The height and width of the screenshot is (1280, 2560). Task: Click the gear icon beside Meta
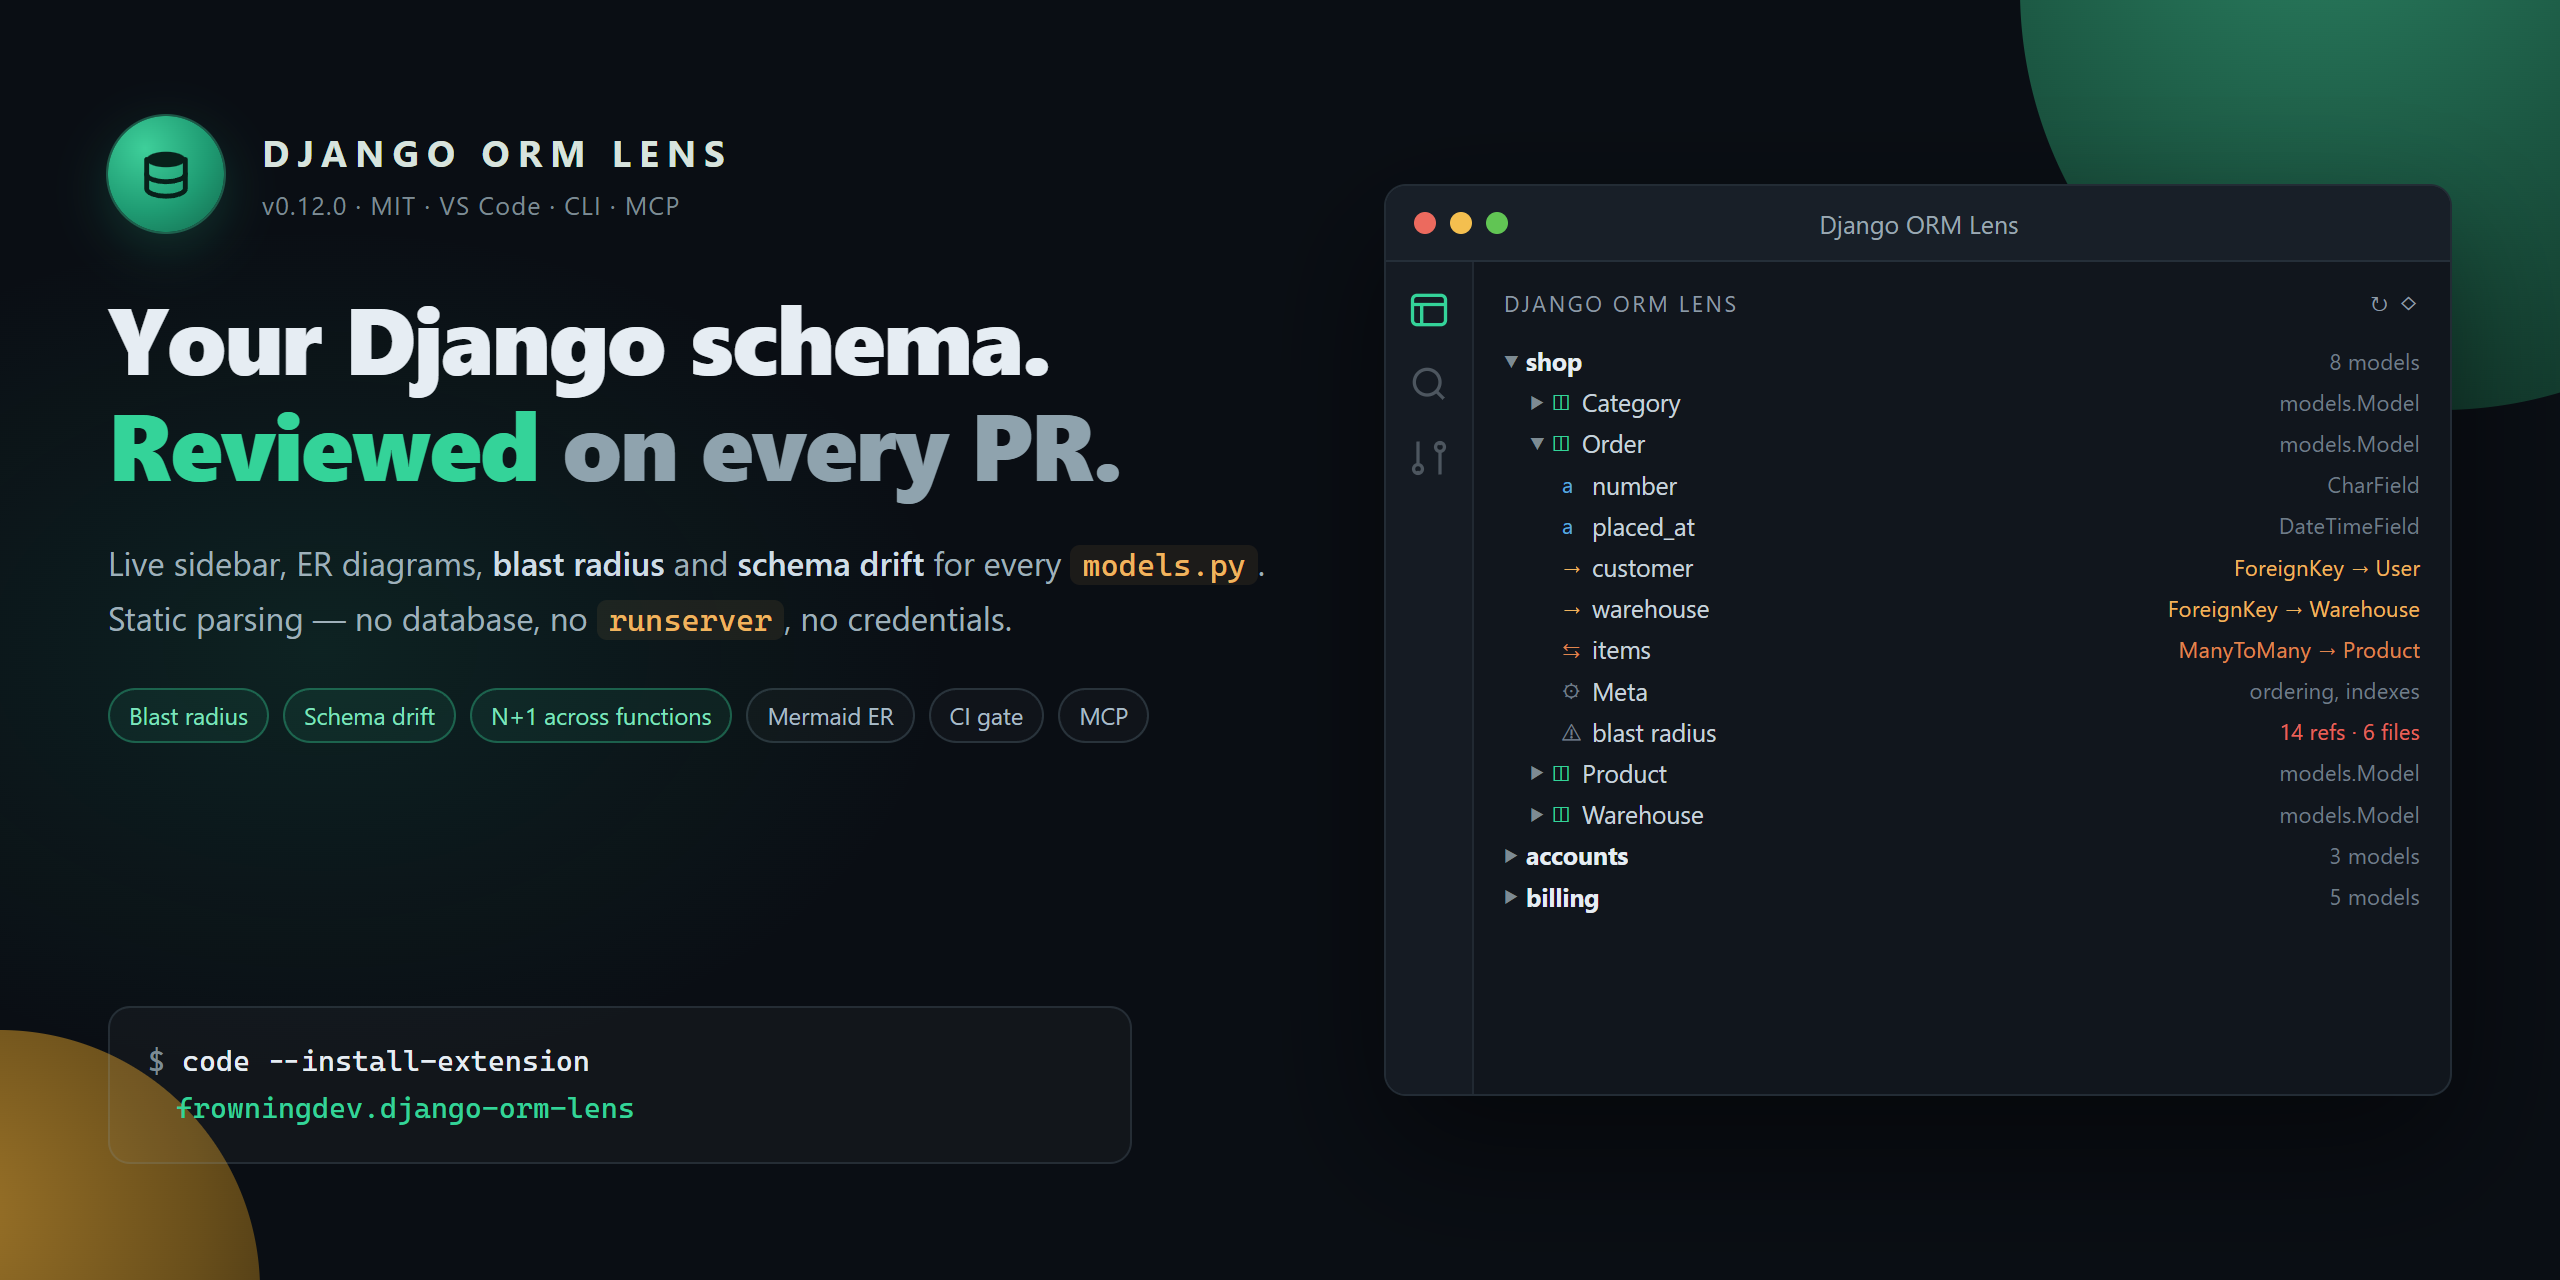coord(1571,692)
